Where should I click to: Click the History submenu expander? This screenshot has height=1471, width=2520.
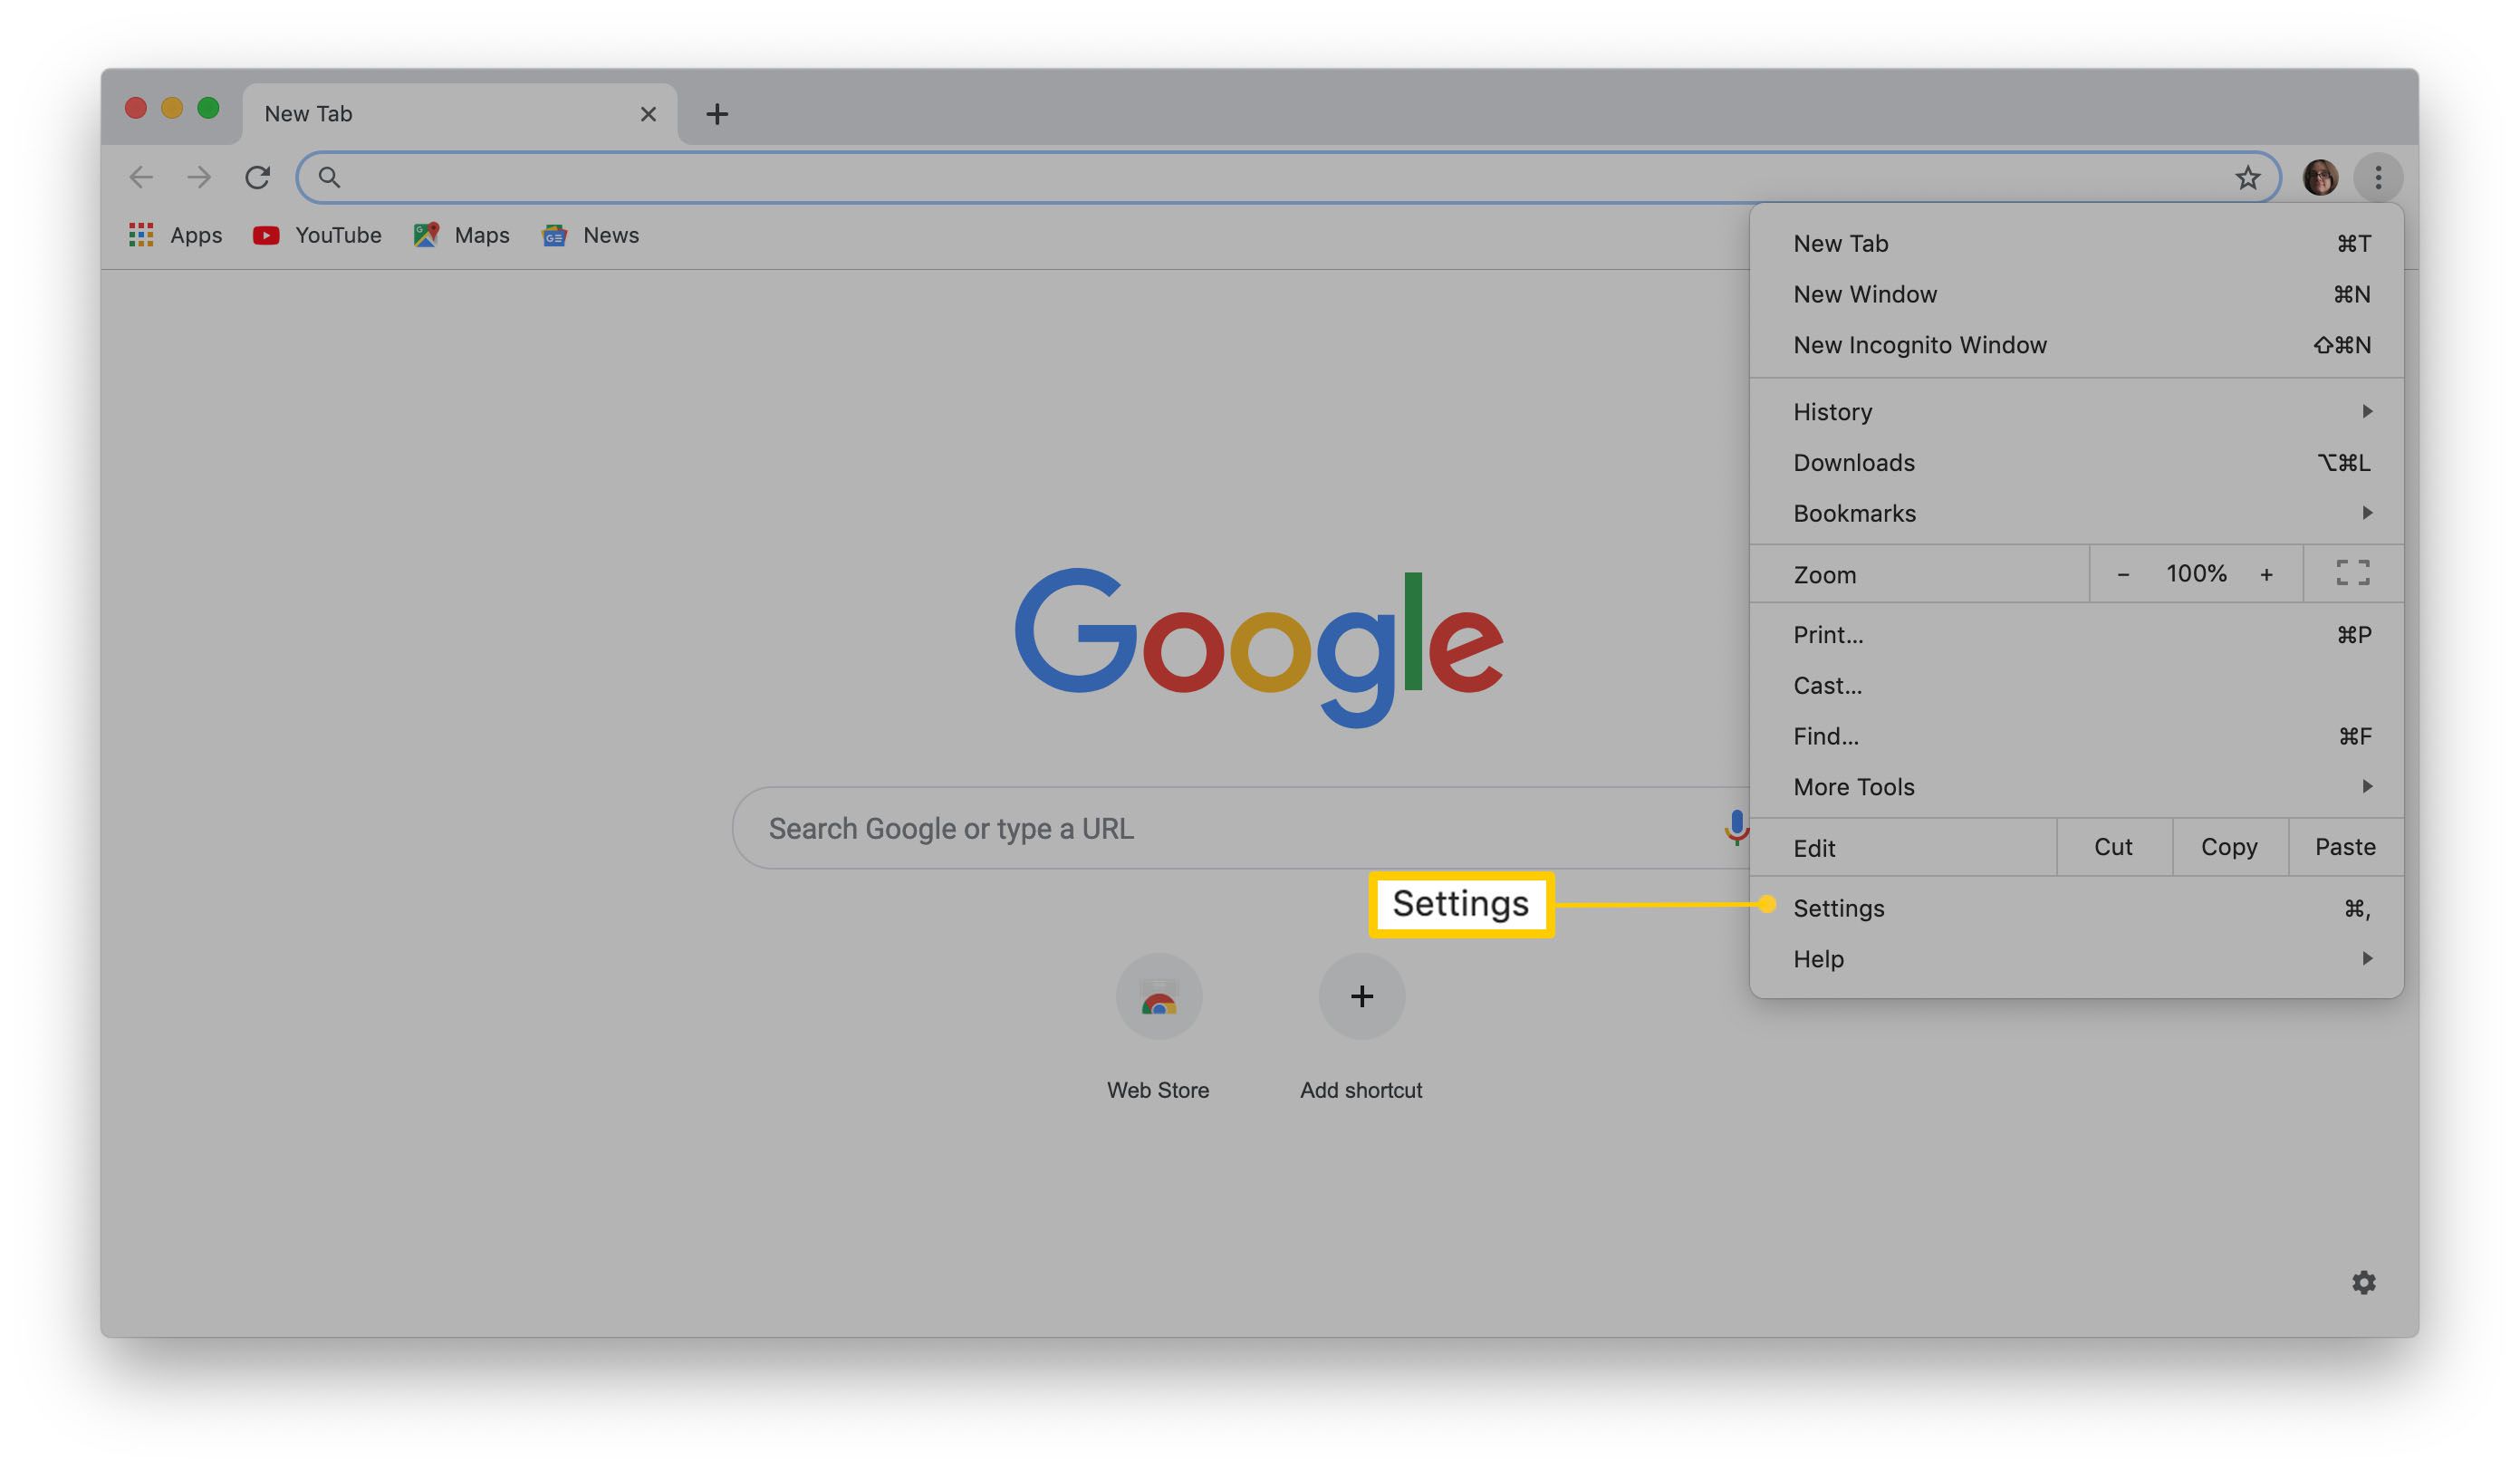tap(2366, 408)
